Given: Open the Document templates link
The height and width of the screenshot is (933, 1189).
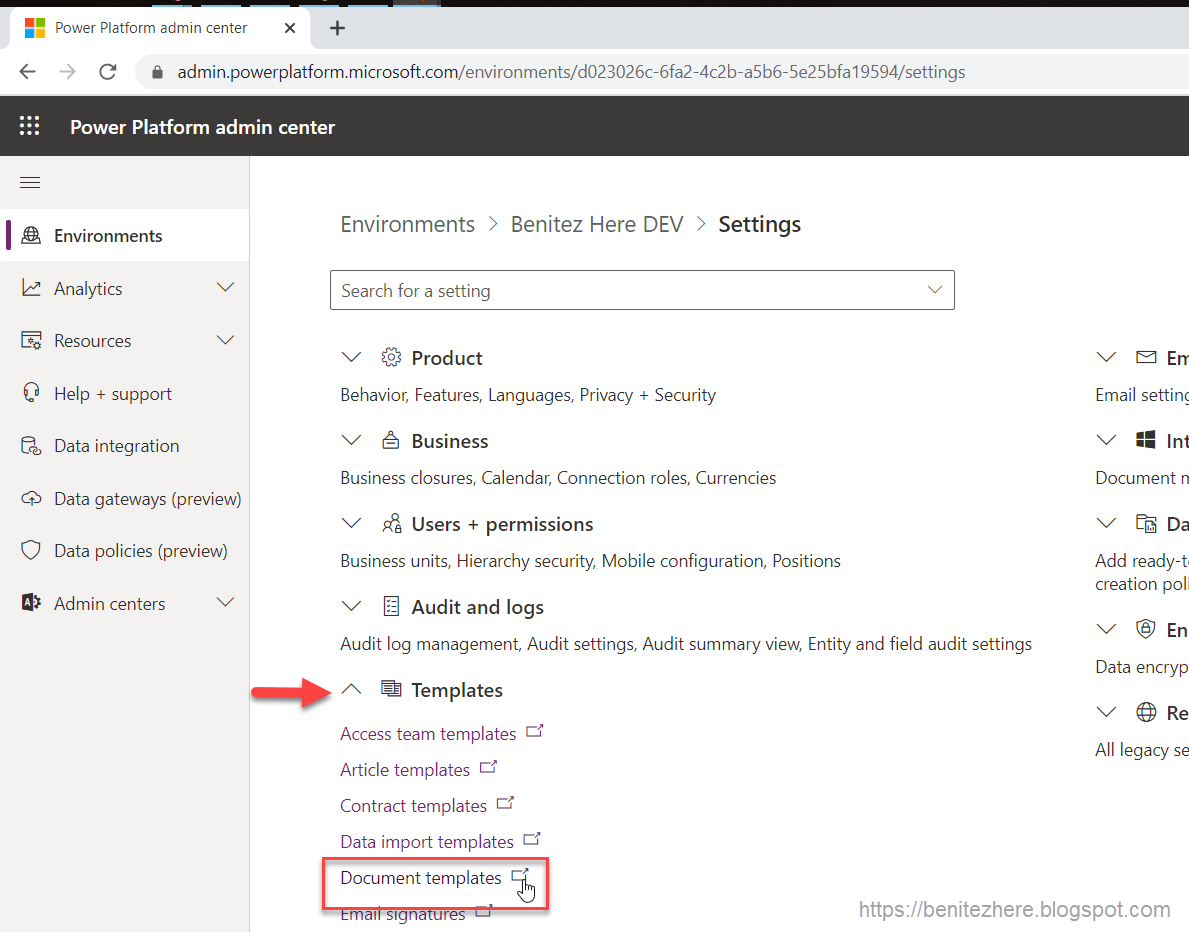Looking at the screenshot, I should coord(421,878).
